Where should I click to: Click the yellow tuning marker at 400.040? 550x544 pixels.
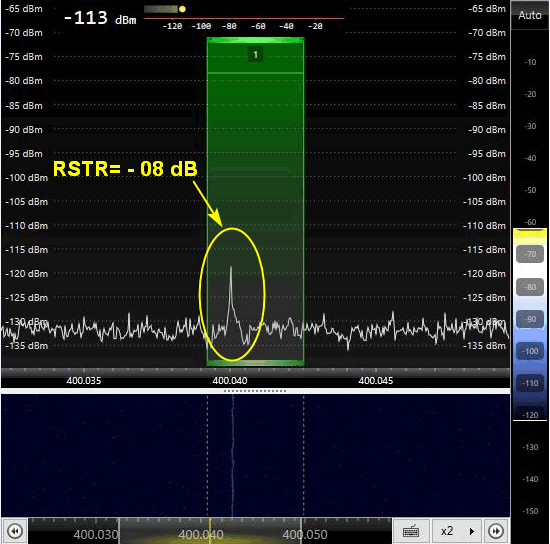(x=210, y=530)
